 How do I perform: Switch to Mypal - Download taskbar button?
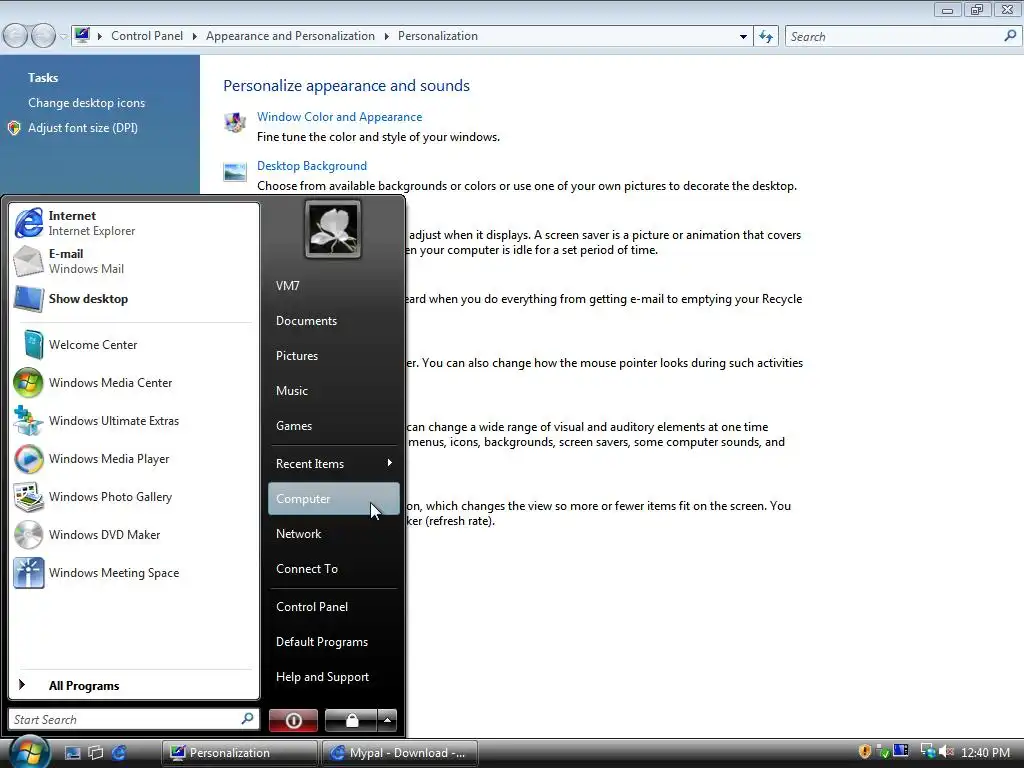tap(400, 753)
